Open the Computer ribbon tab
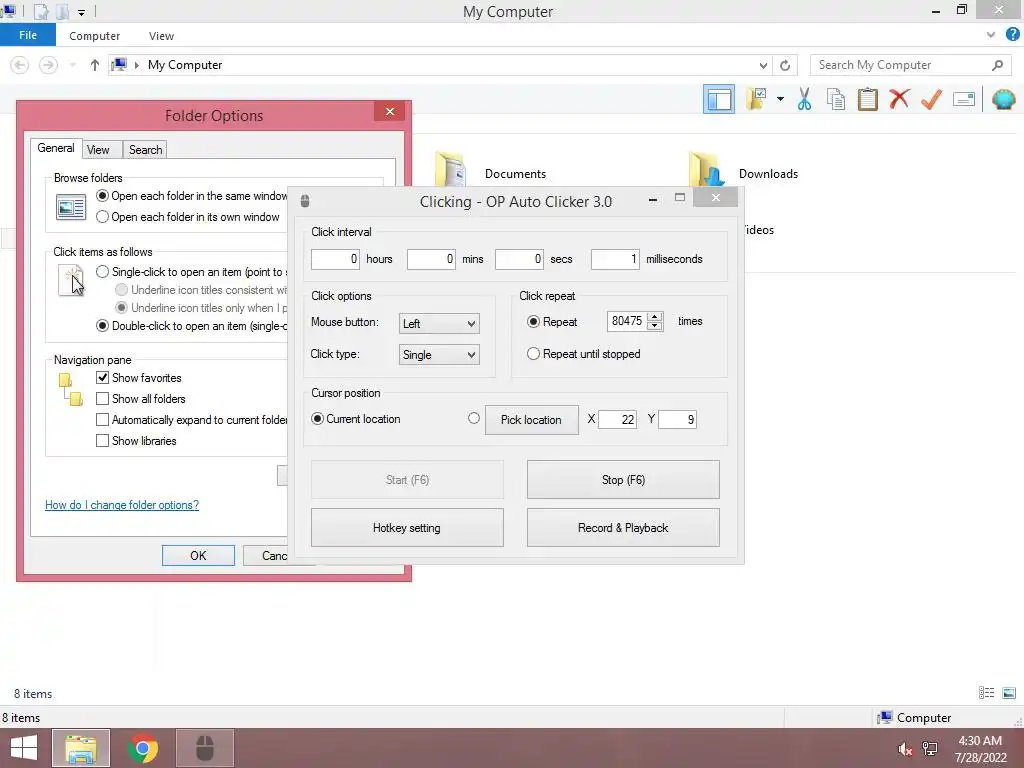 click(94, 36)
